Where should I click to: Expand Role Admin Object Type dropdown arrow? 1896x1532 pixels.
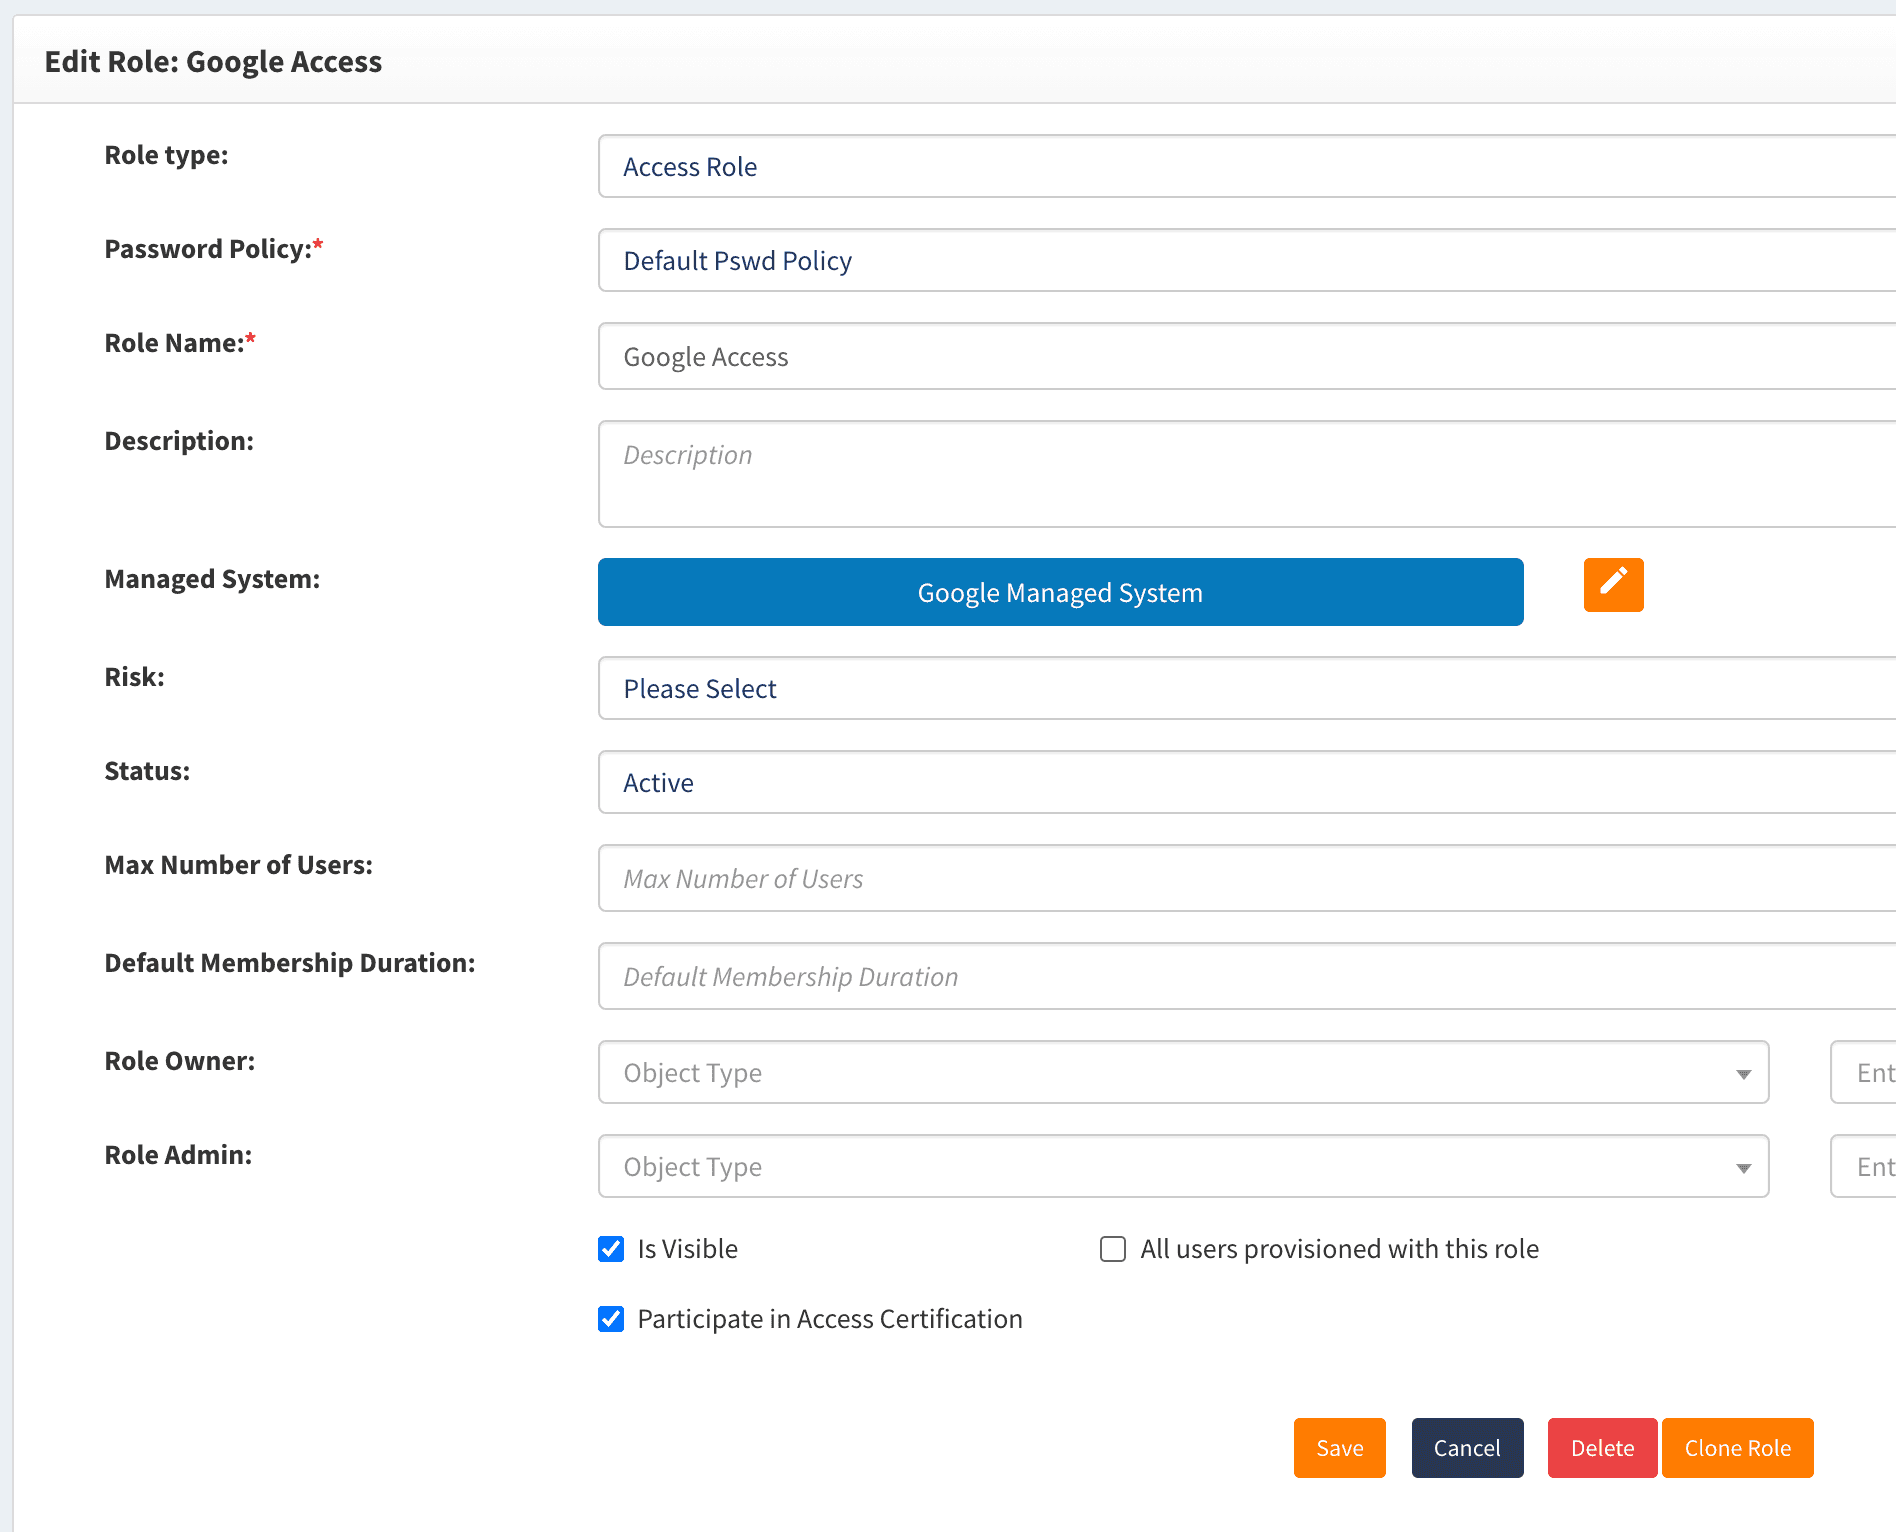click(x=1743, y=1168)
